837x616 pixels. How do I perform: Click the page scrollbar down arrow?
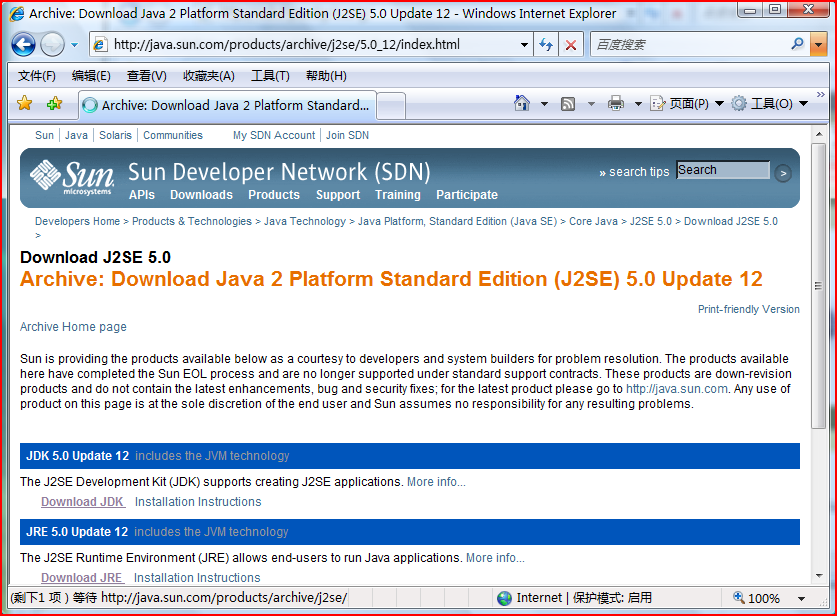pos(818,576)
